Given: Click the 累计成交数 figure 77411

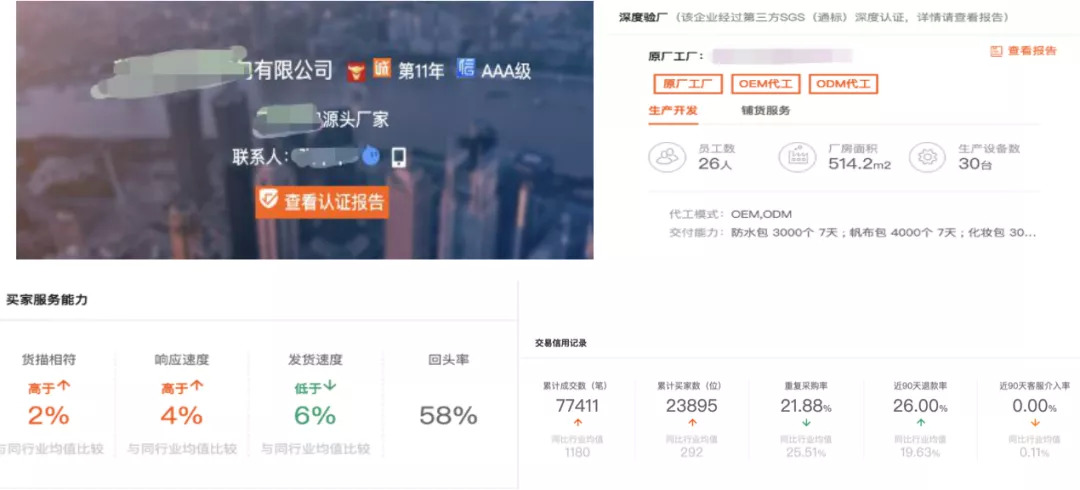Looking at the screenshot, I should (x=577, y=405).
